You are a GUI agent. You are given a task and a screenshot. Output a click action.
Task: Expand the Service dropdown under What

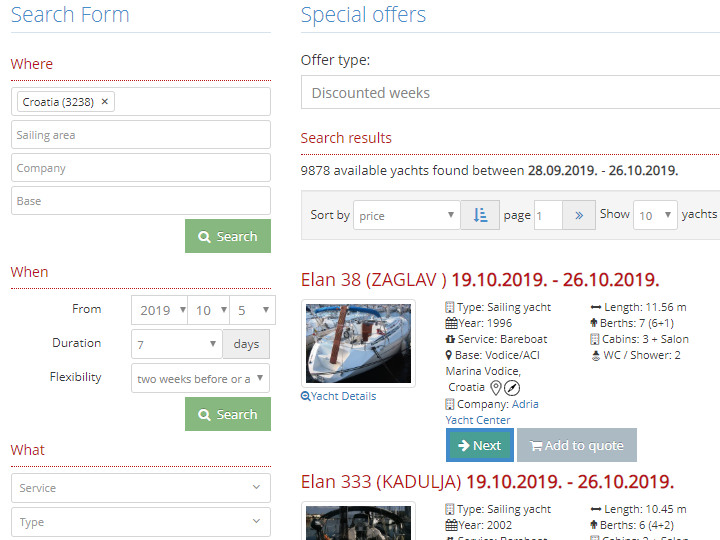click(141, 488)
